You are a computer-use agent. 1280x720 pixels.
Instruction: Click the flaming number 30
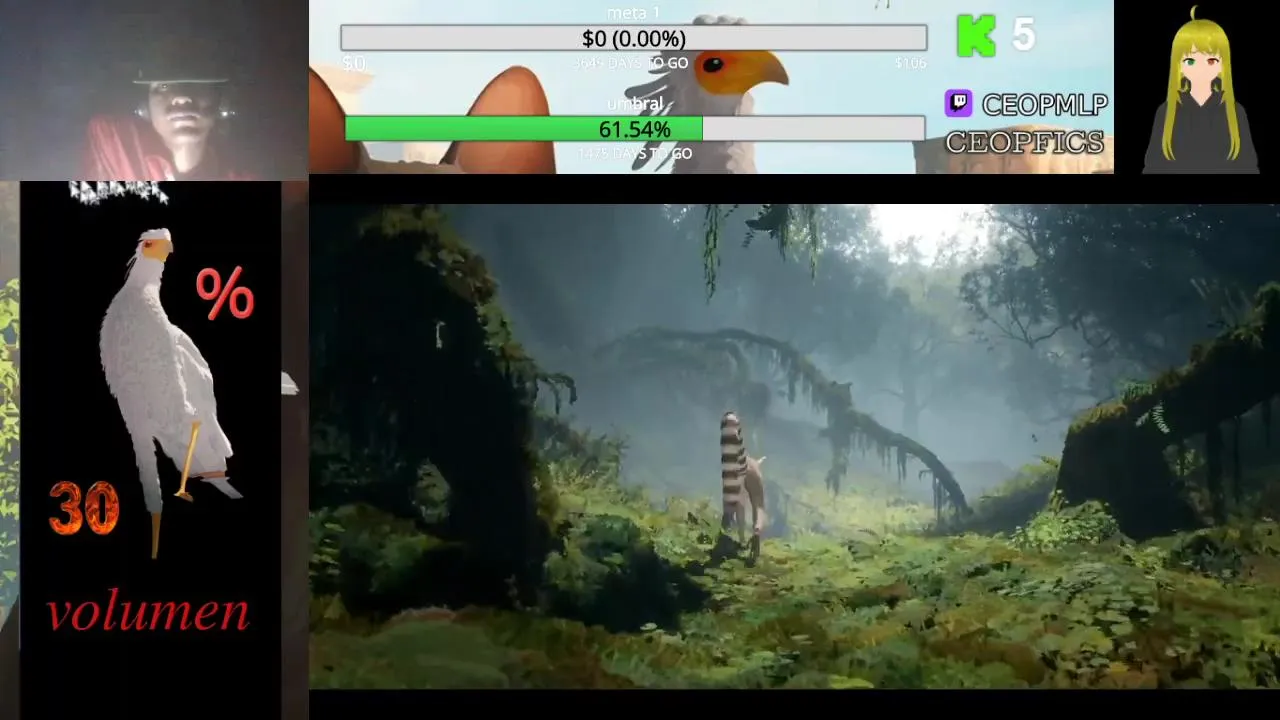[84, 507]
